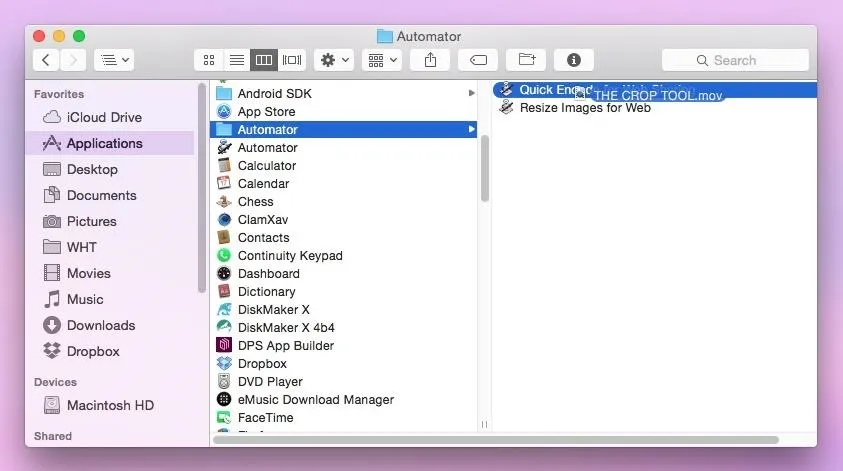Select the Quick Encode workflow row

654,90
